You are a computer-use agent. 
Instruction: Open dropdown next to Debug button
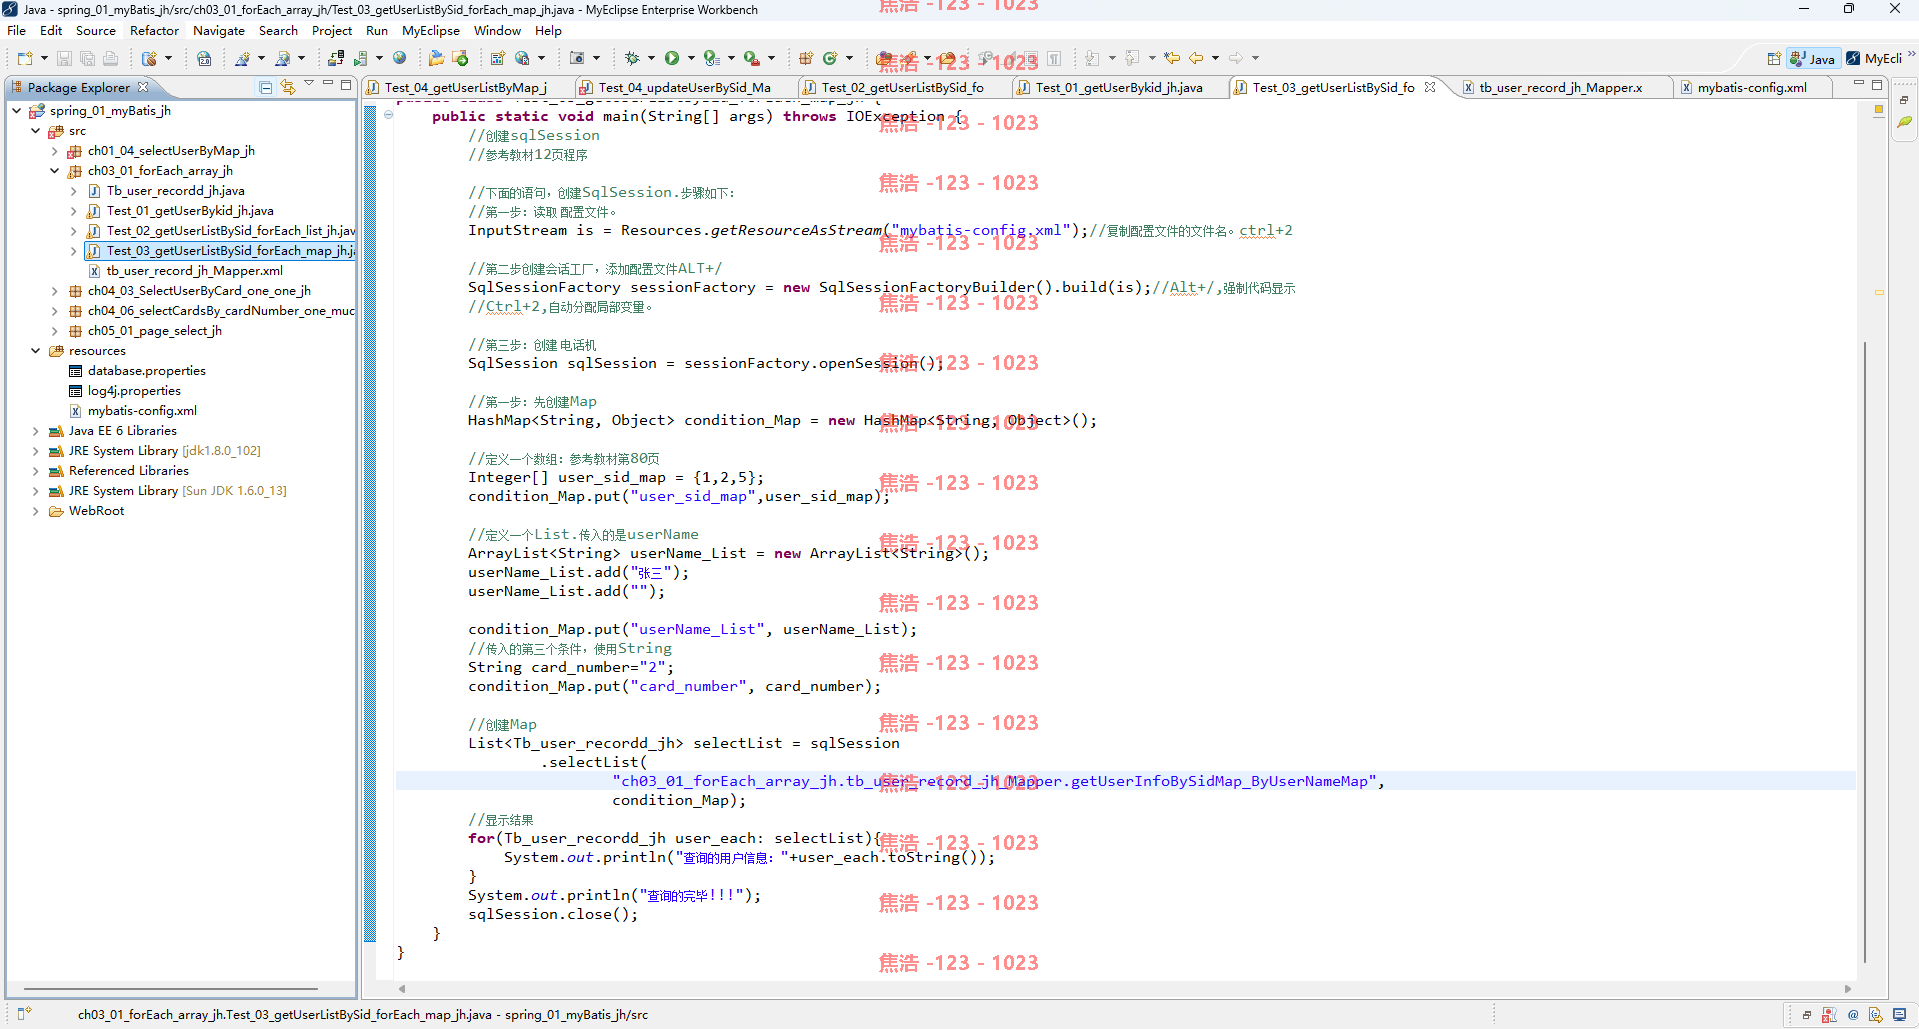click(650, 58)
